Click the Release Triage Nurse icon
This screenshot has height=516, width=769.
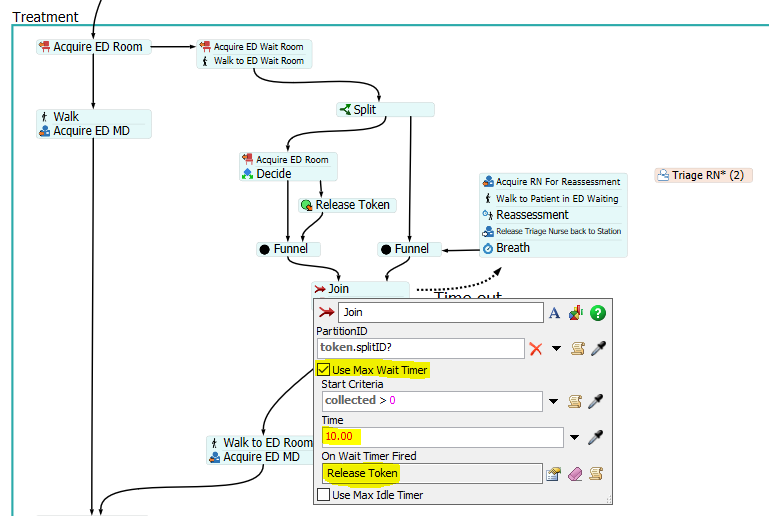tap(488, 231)
